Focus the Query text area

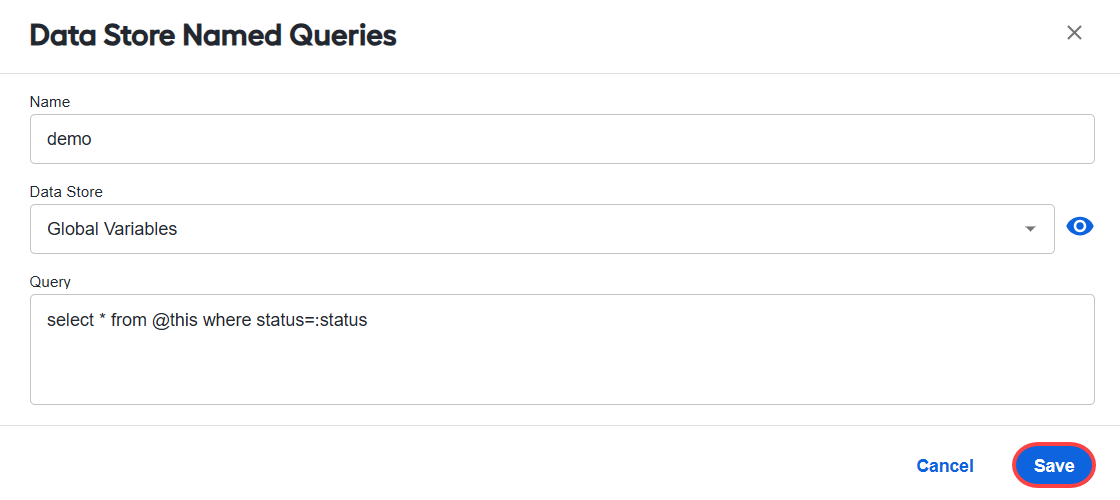coord(562,349)
